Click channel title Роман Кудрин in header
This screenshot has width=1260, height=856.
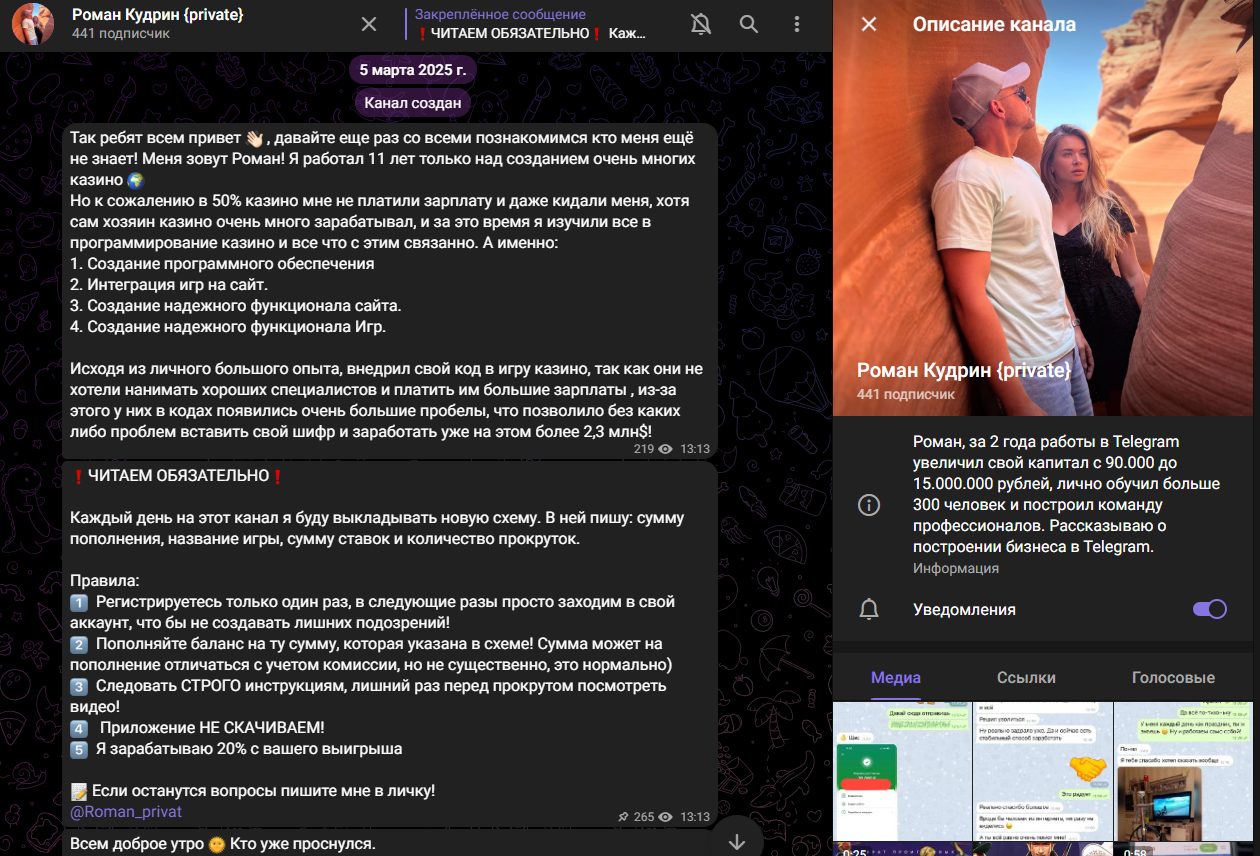(x=158, y=15)
